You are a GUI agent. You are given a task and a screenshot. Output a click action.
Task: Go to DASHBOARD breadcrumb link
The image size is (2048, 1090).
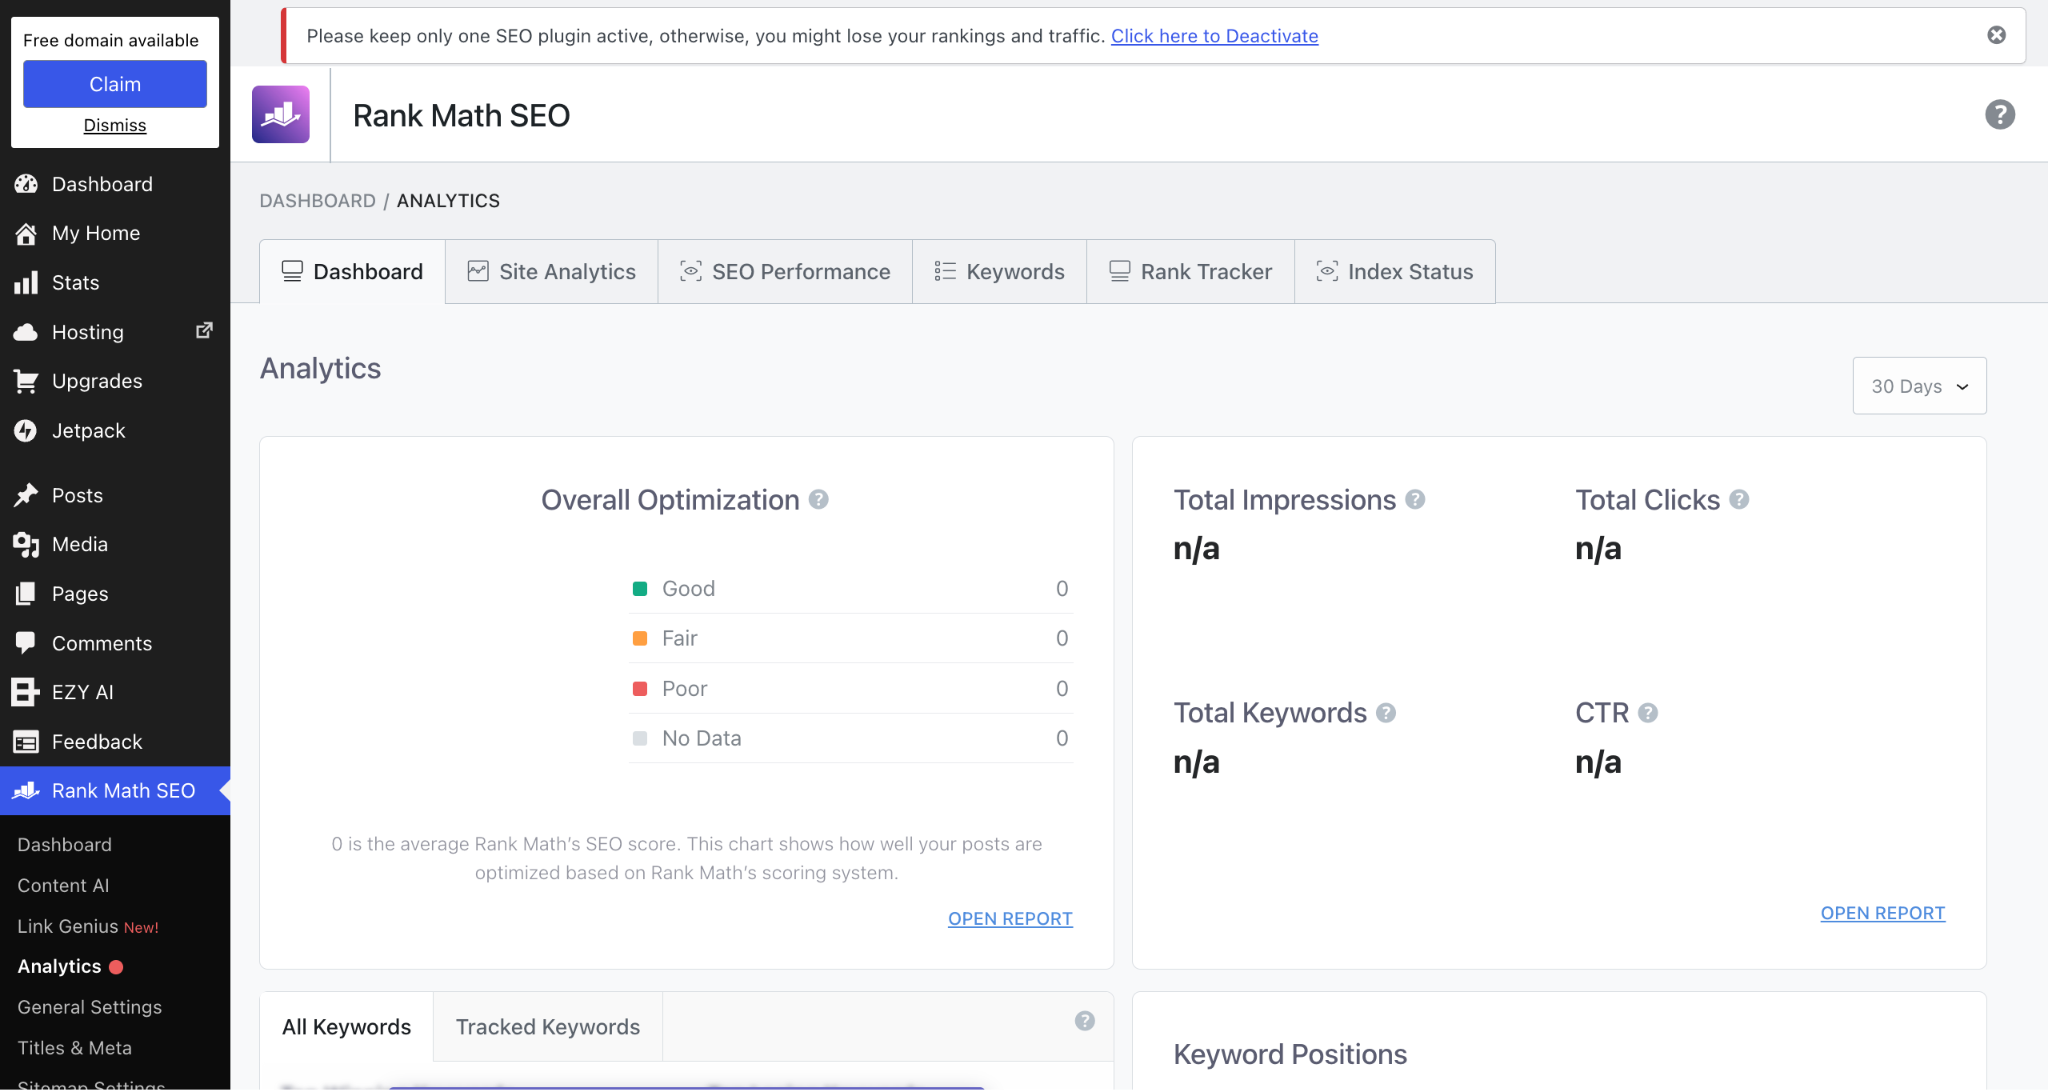pos(318,201)
